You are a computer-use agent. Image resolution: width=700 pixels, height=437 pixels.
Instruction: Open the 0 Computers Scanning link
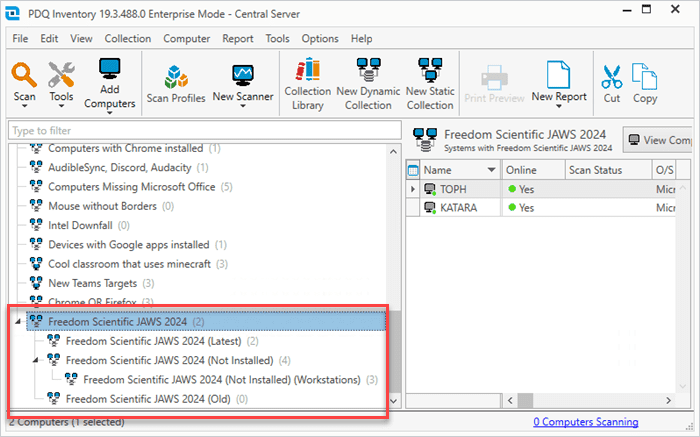(x=586, y=422)
